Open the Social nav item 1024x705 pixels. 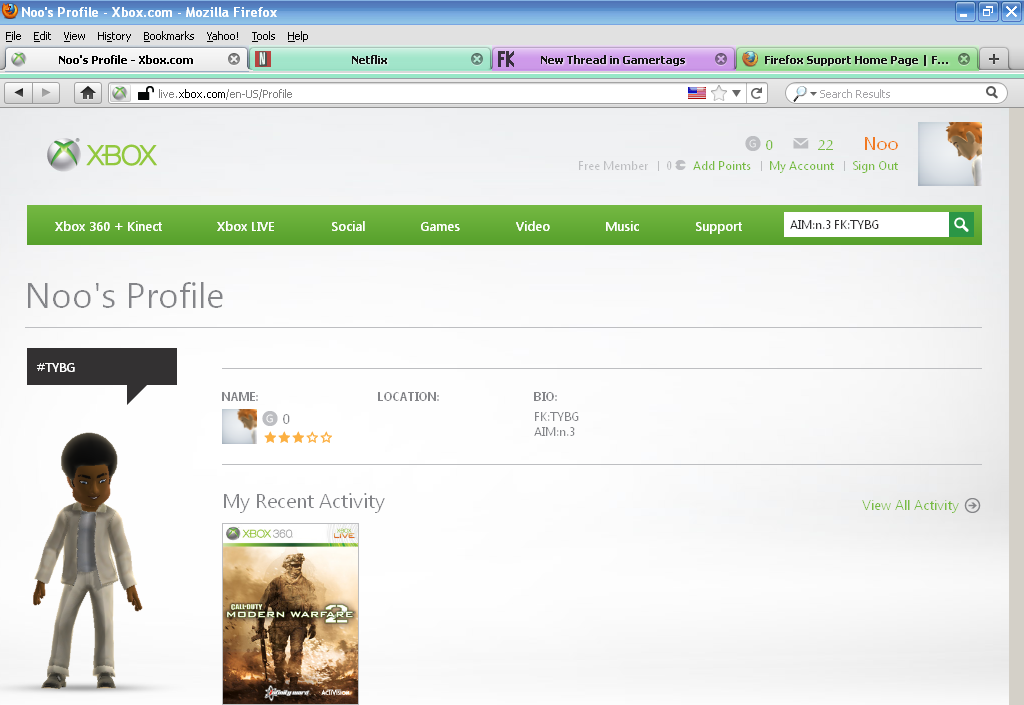(x=348, y=227)
